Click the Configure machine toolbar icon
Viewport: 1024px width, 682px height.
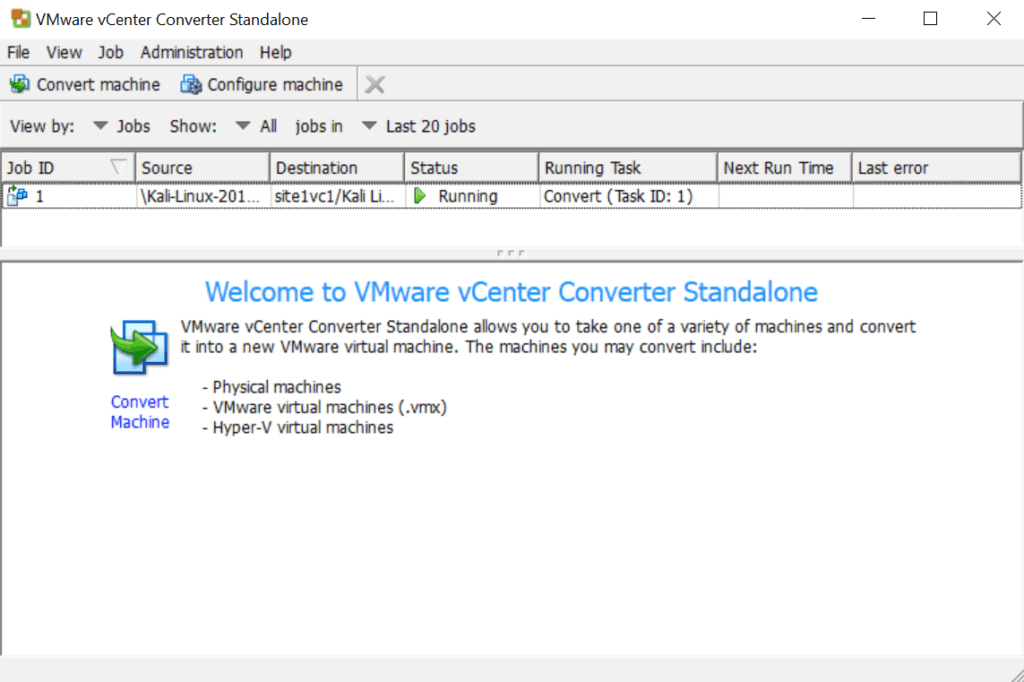(x=191, y=84)
